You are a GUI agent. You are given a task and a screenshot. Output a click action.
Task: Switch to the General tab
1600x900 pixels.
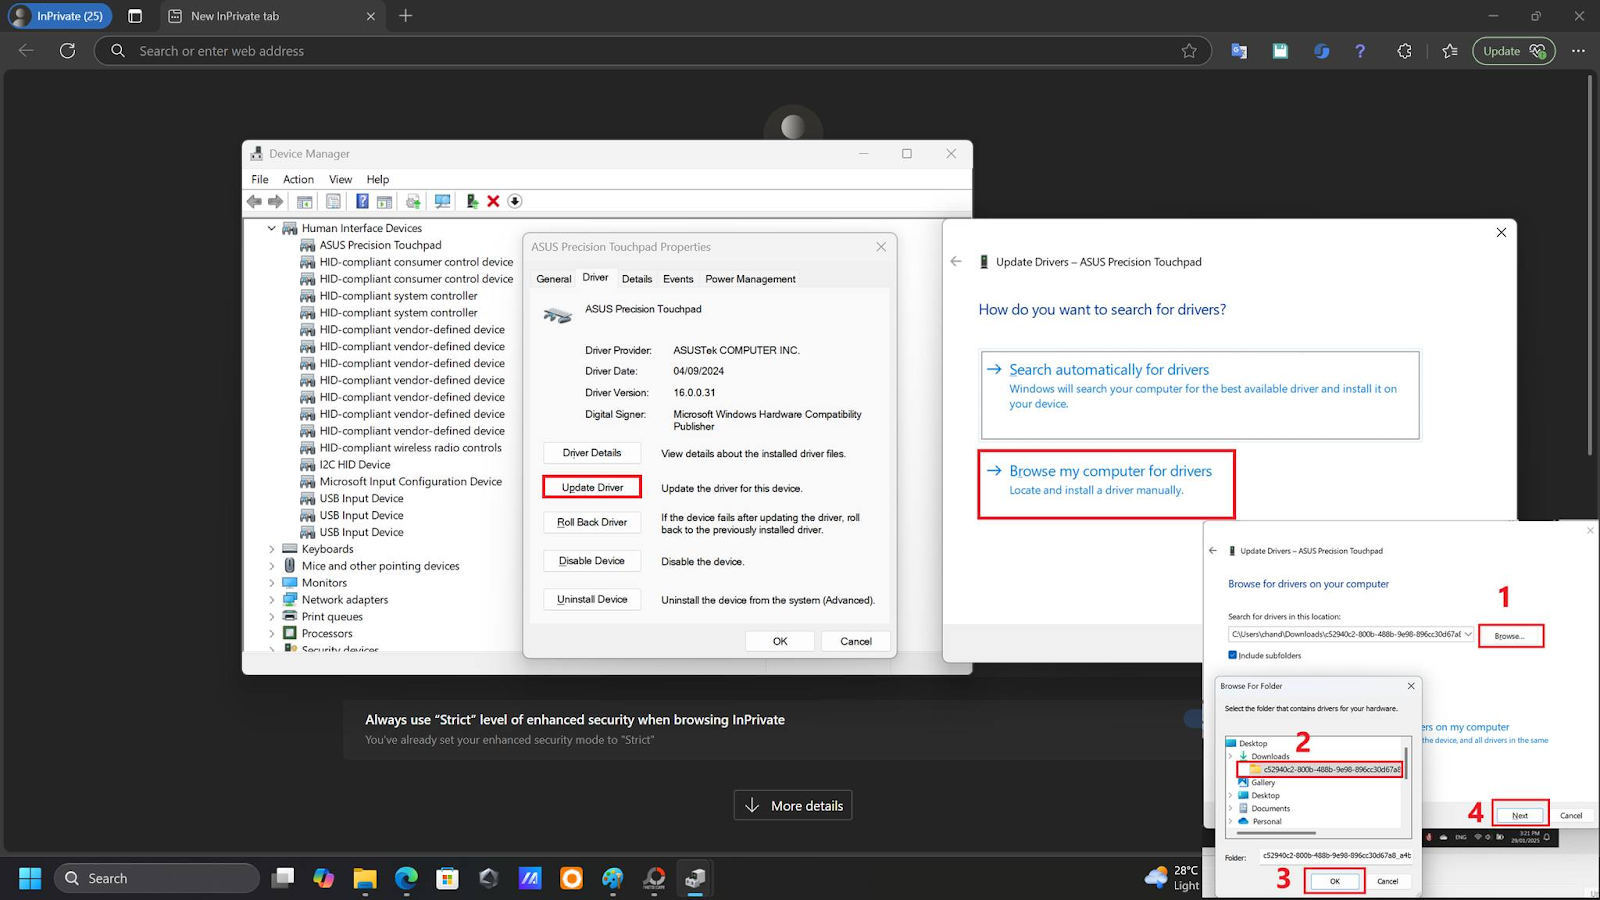pos(554,279)
